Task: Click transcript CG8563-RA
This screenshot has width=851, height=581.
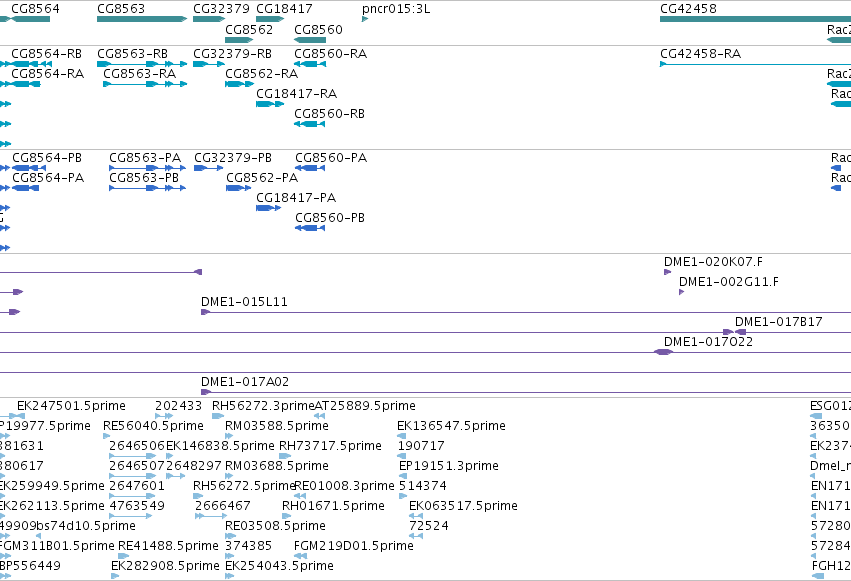Action: click(145, 84)
